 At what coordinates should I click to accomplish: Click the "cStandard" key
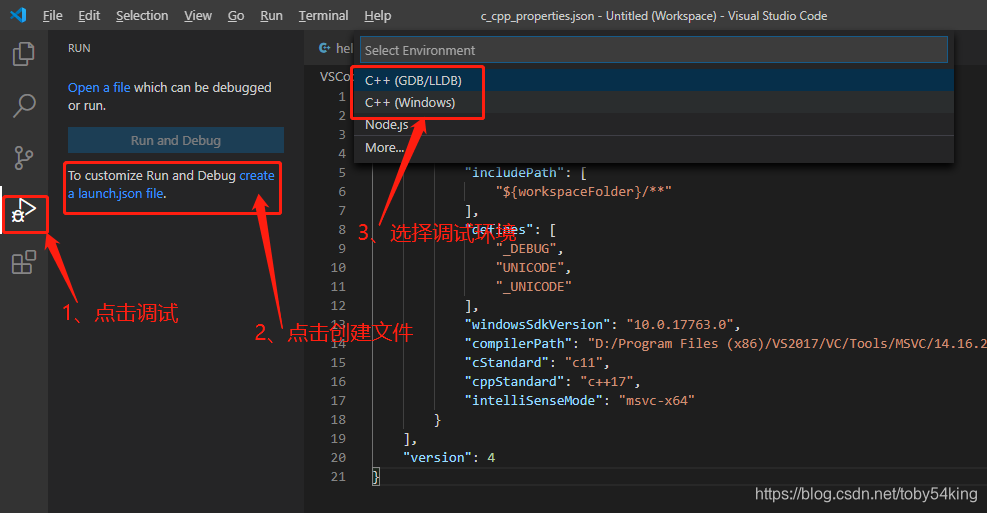click(x=507, y=363)
